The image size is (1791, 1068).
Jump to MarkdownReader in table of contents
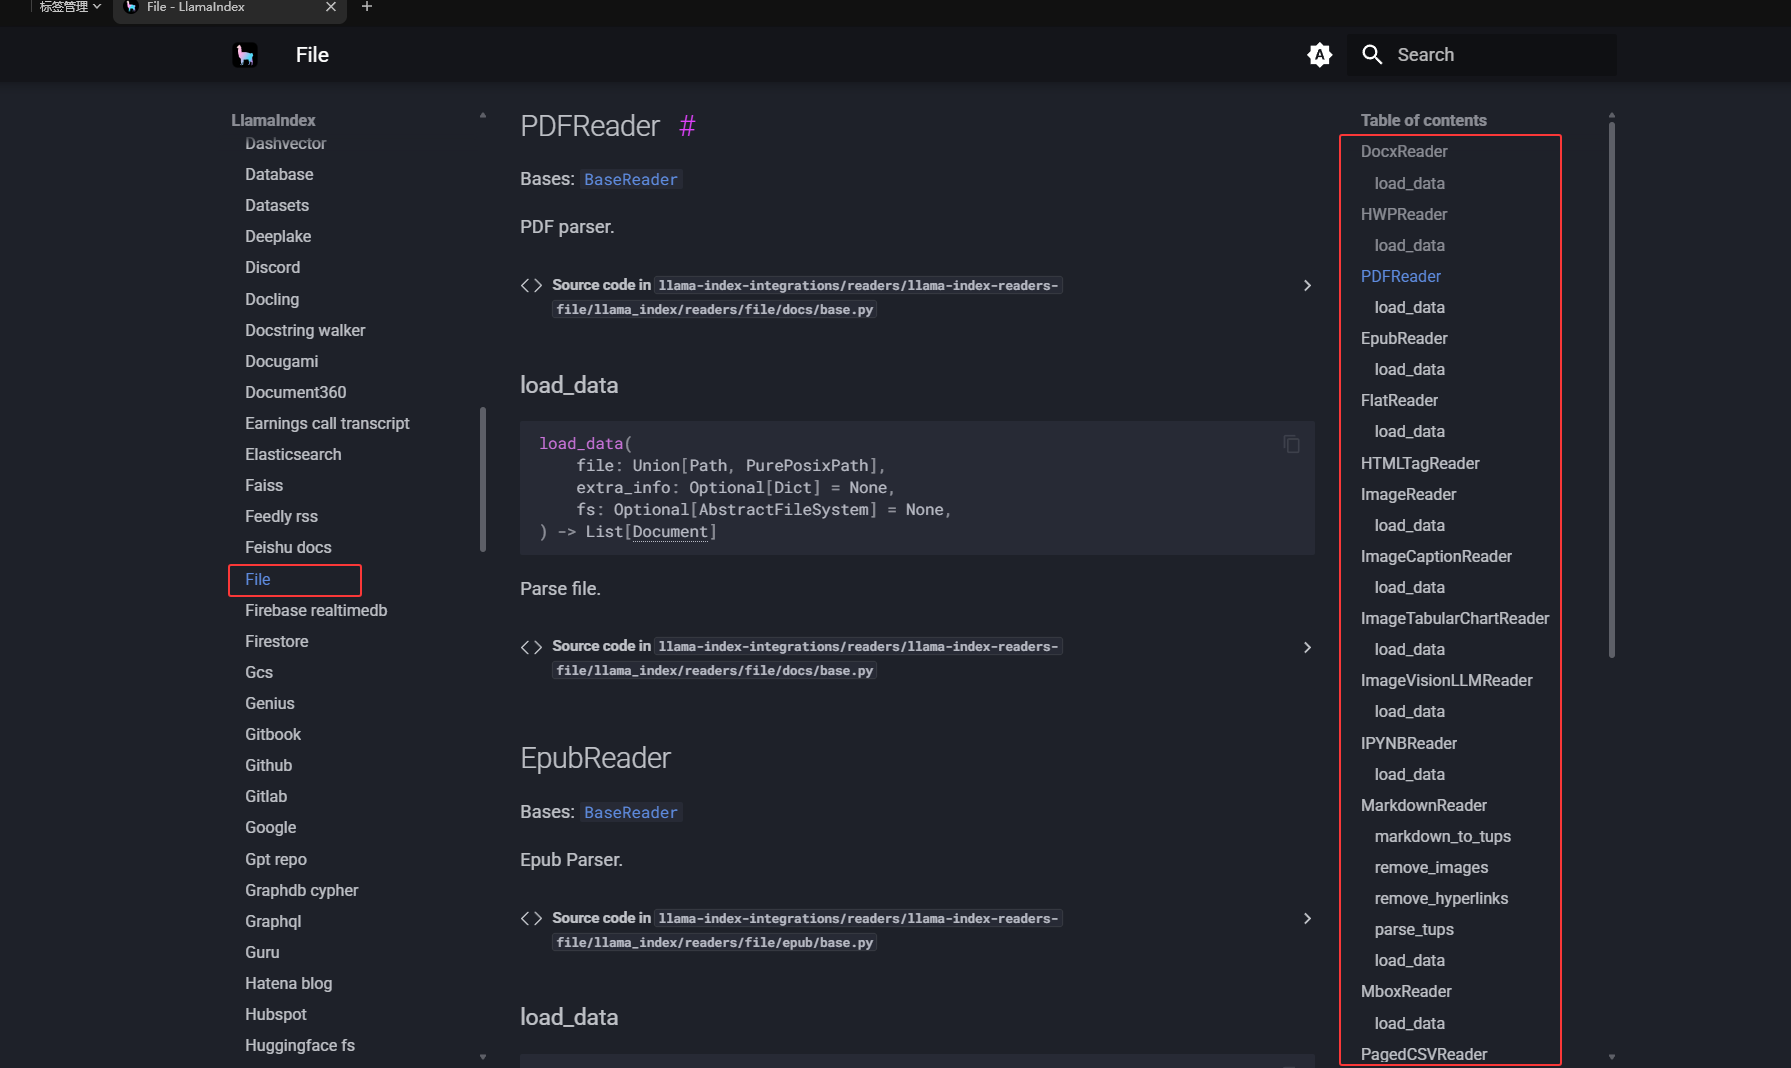tap(1424, 805)
